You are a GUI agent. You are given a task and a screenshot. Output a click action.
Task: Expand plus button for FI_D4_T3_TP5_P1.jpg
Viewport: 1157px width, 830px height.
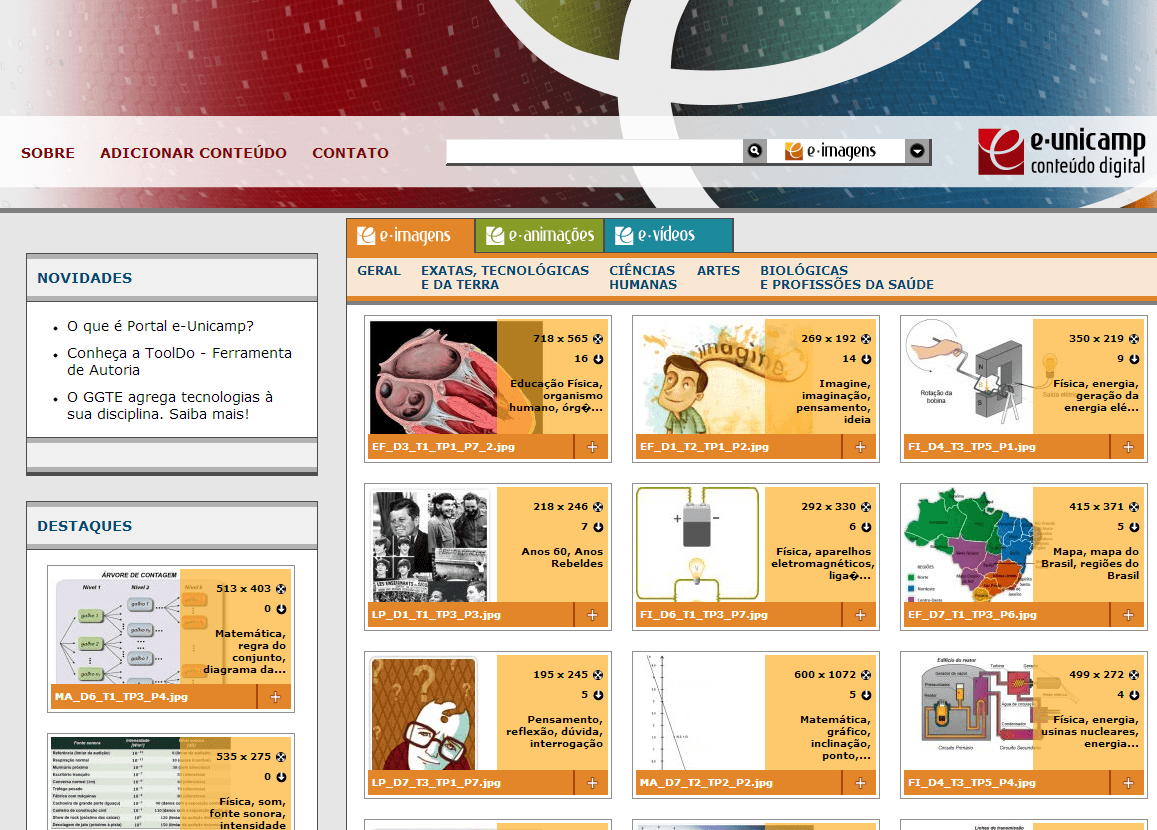pyautogui.click(x=1127, y=447)
